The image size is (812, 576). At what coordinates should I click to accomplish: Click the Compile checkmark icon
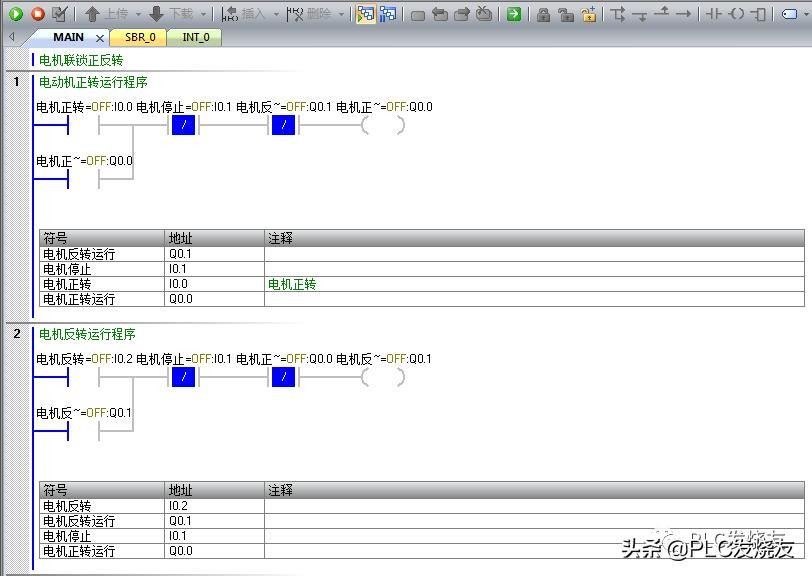click(60, 14)
